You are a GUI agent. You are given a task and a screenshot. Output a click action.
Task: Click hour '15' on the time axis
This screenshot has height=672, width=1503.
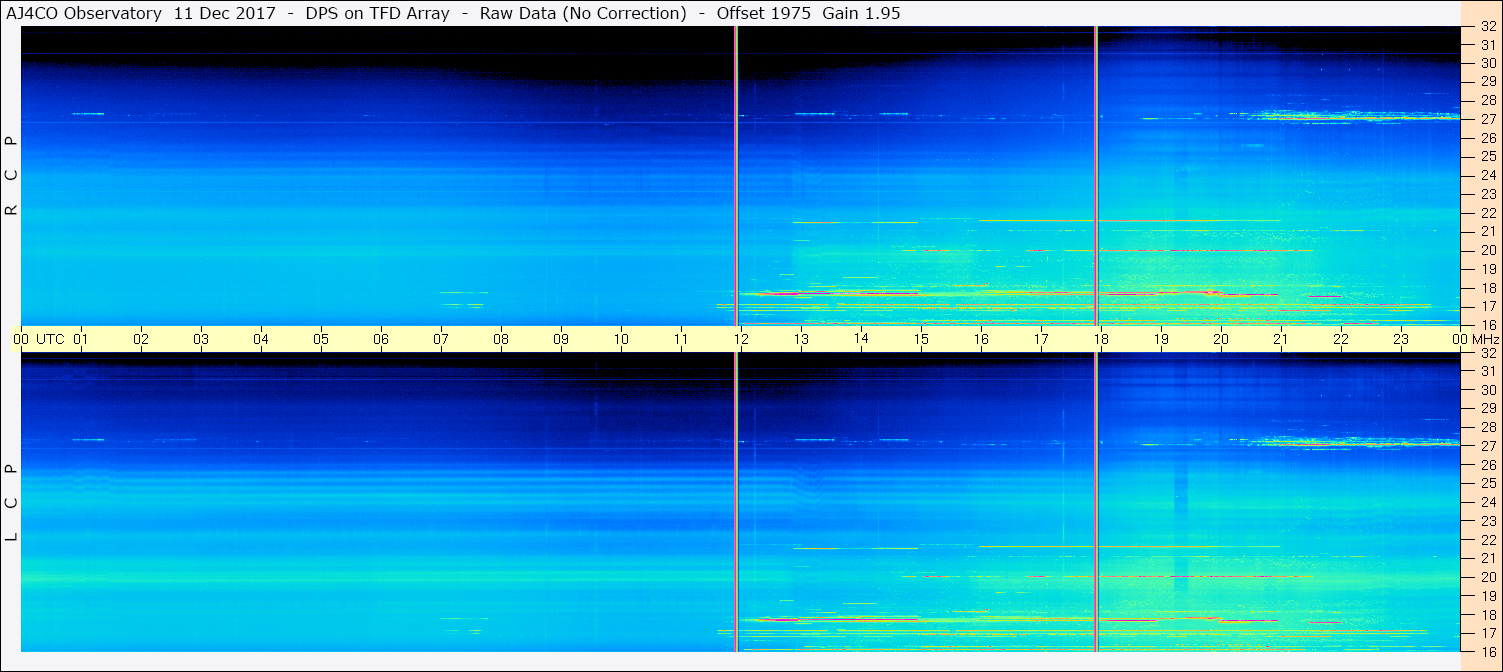921,339
